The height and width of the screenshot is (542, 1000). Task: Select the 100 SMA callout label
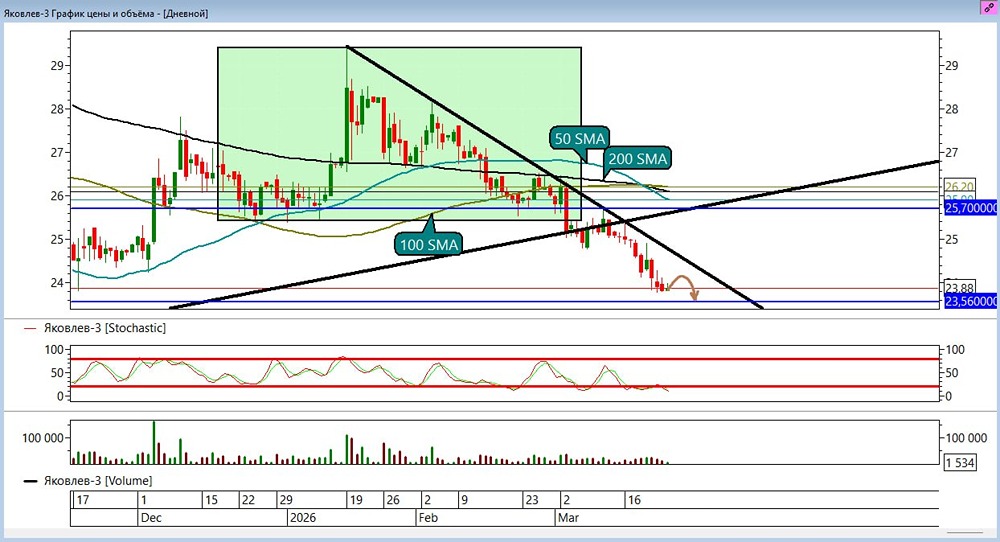tap(429, 245)
